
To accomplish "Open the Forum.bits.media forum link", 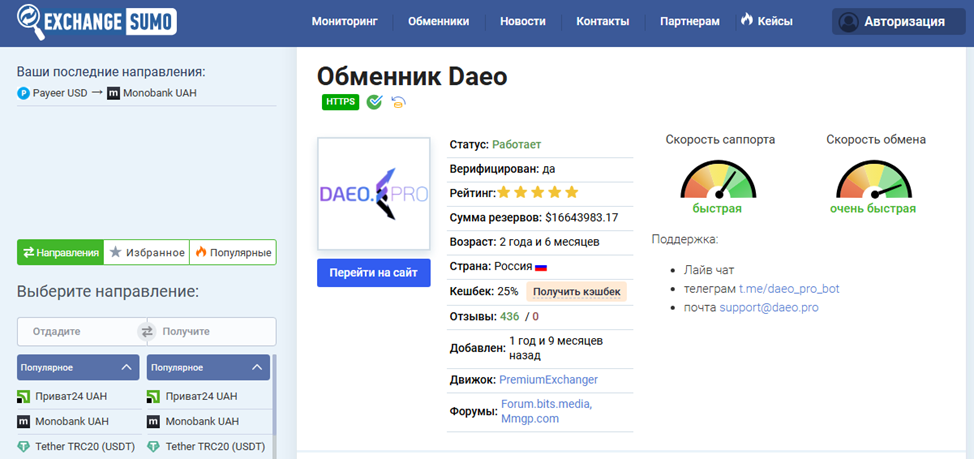I will click(547, 404).
